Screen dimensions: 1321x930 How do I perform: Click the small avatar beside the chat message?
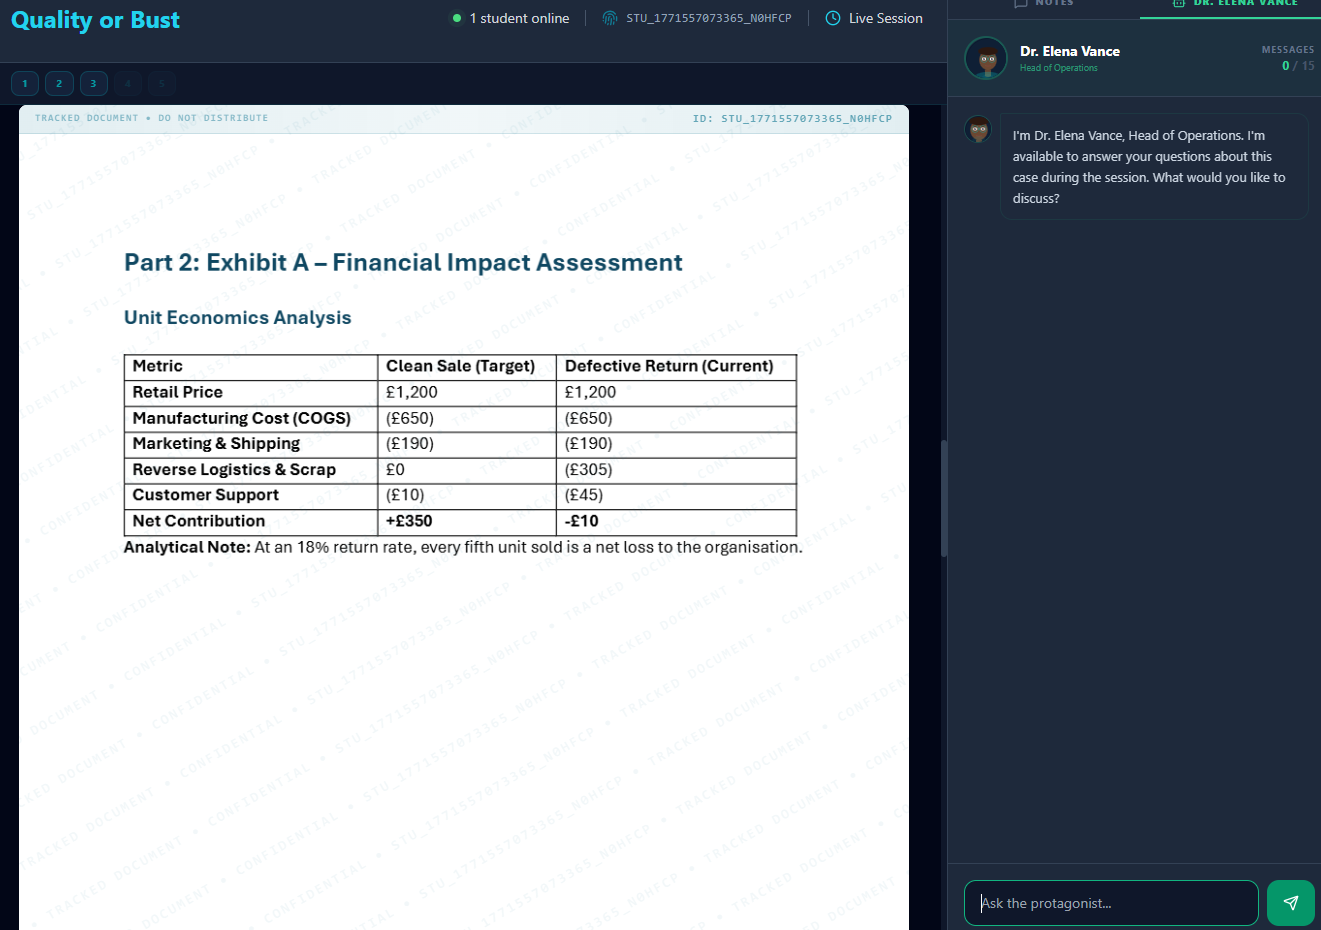point(978,129)
